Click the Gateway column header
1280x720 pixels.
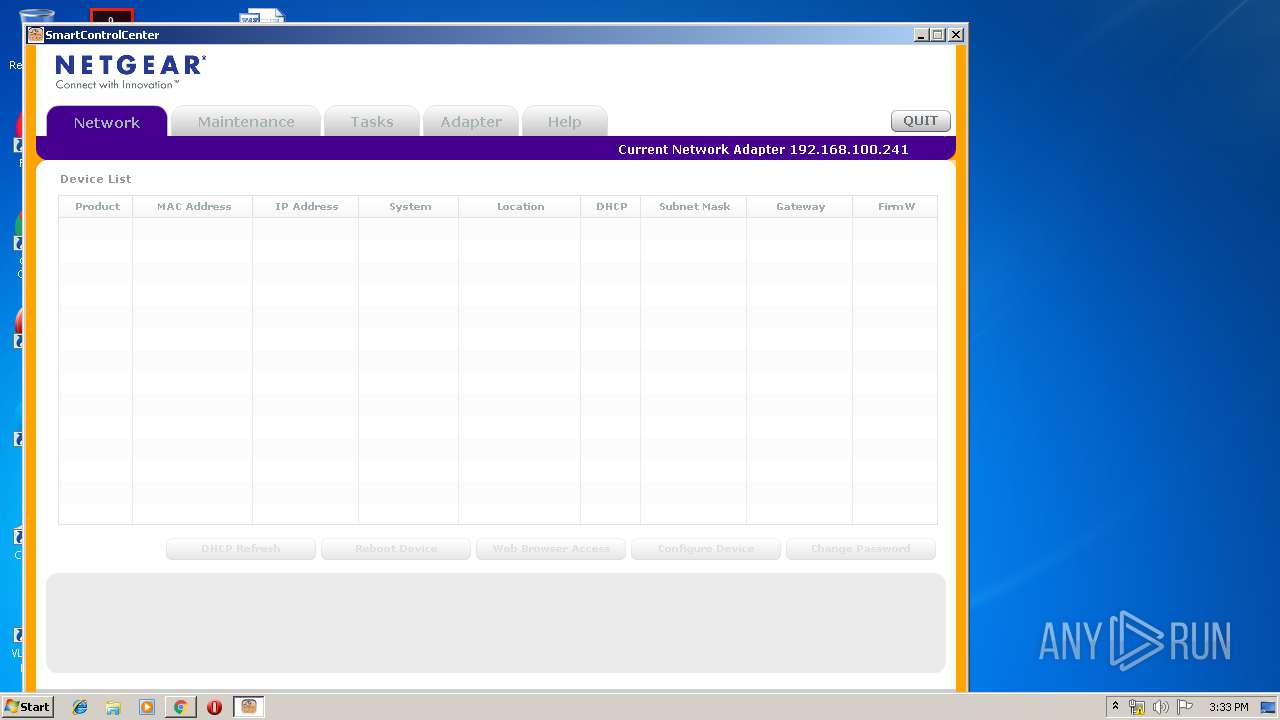click(800, 207)
